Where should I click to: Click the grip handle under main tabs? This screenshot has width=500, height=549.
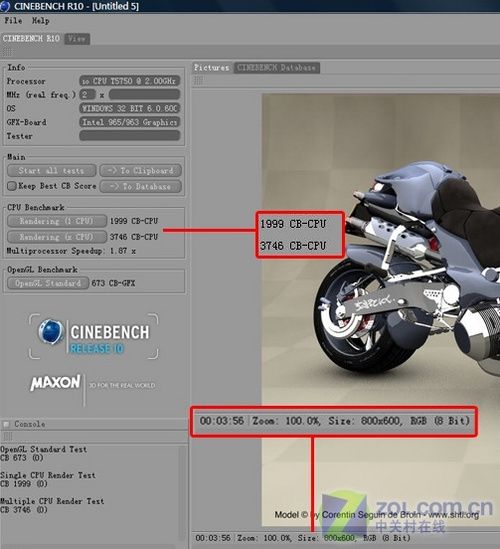coord(7,52)
